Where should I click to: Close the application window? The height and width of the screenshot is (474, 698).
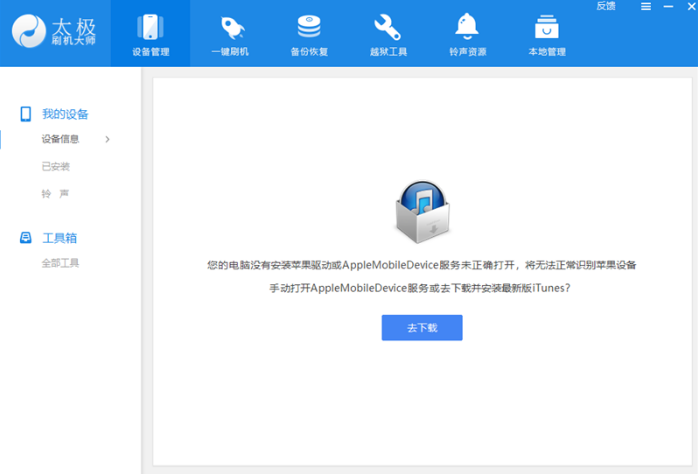click(x=691, y=6)
